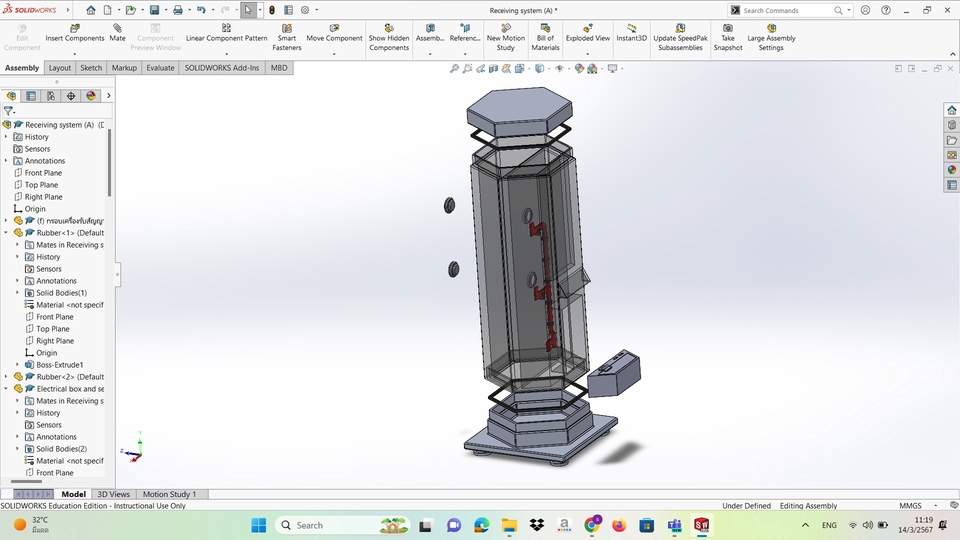Start a New Motion Study
This screenshot has width=960, height=540.
[506, 37]
